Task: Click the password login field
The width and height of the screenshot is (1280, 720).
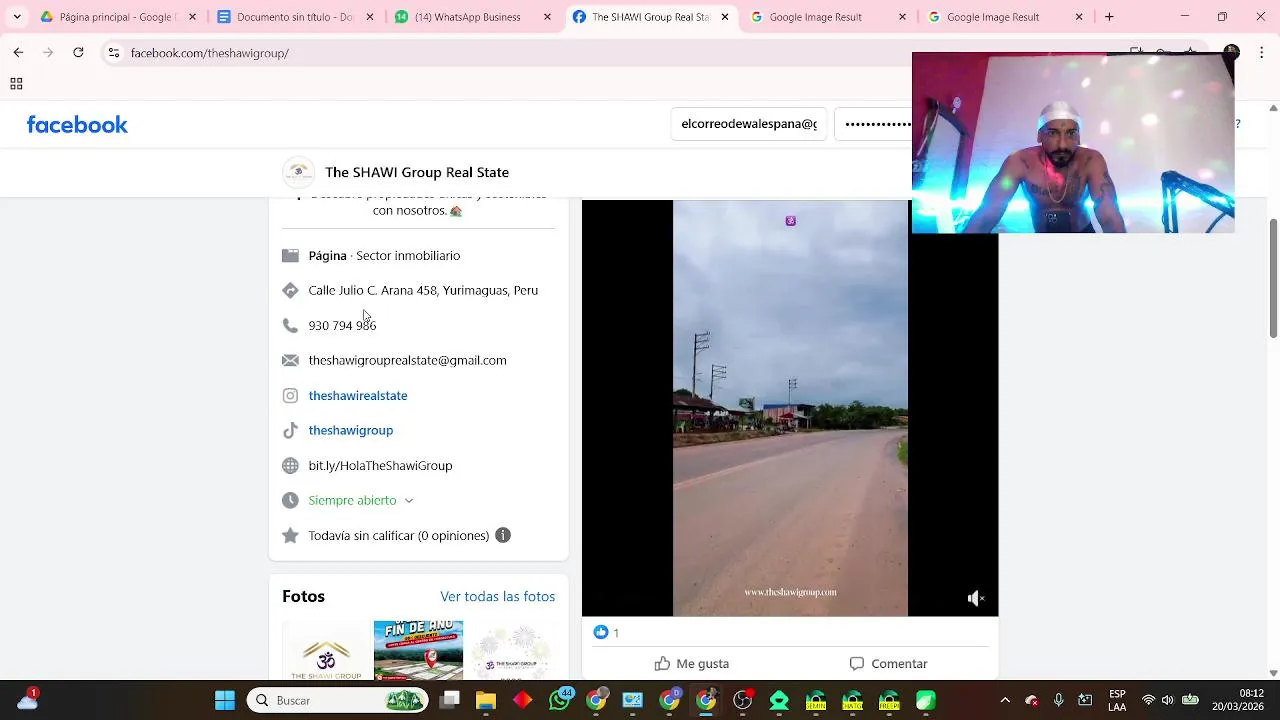Action: [873, 124]
